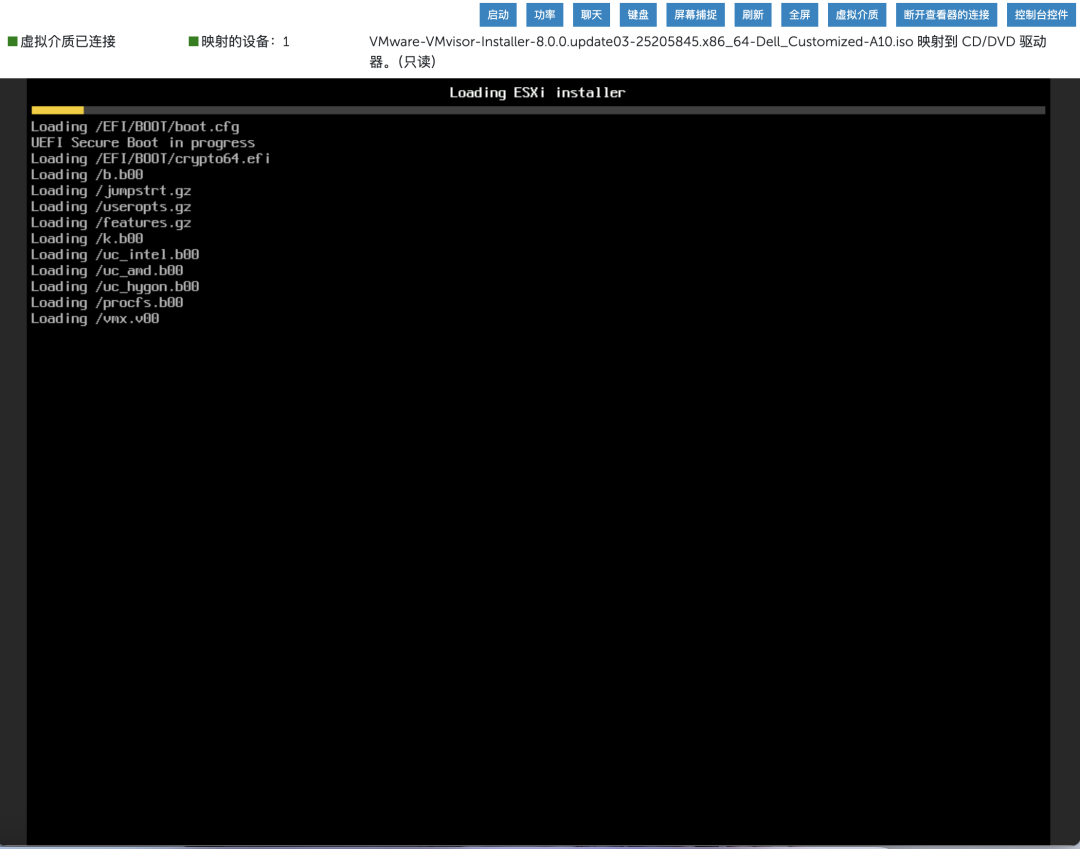Image resolution: width=1080 pixels, height=849 pixels.
Task: Click 屏幕捕捉 to capture the screen
Action: [695, 14]
